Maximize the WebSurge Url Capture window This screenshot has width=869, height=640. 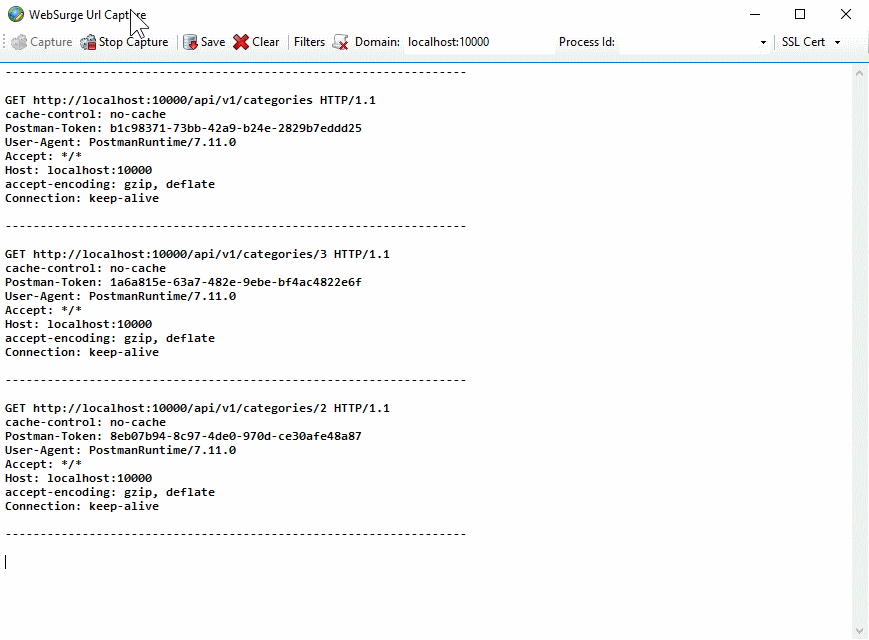pyautogui.click(x=800, y=14)
